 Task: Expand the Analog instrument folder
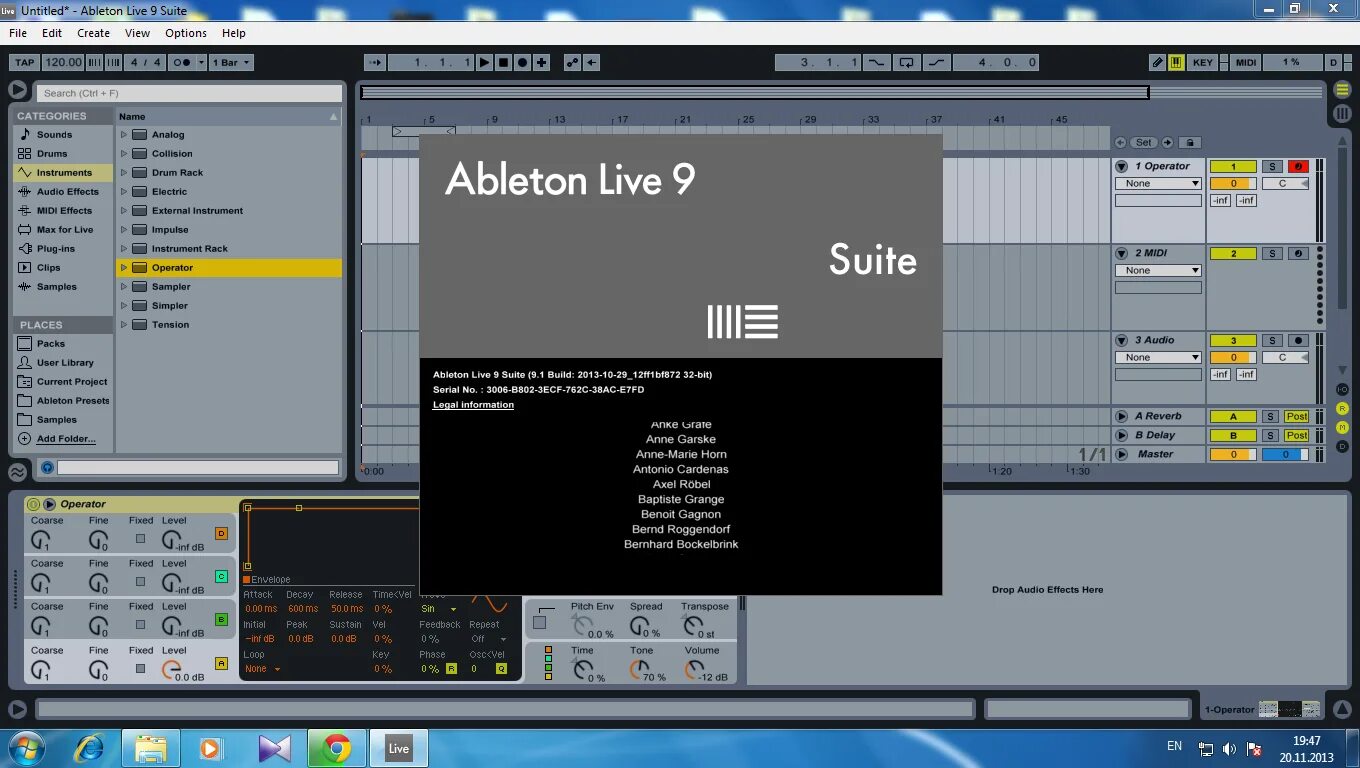click(124, 135)
